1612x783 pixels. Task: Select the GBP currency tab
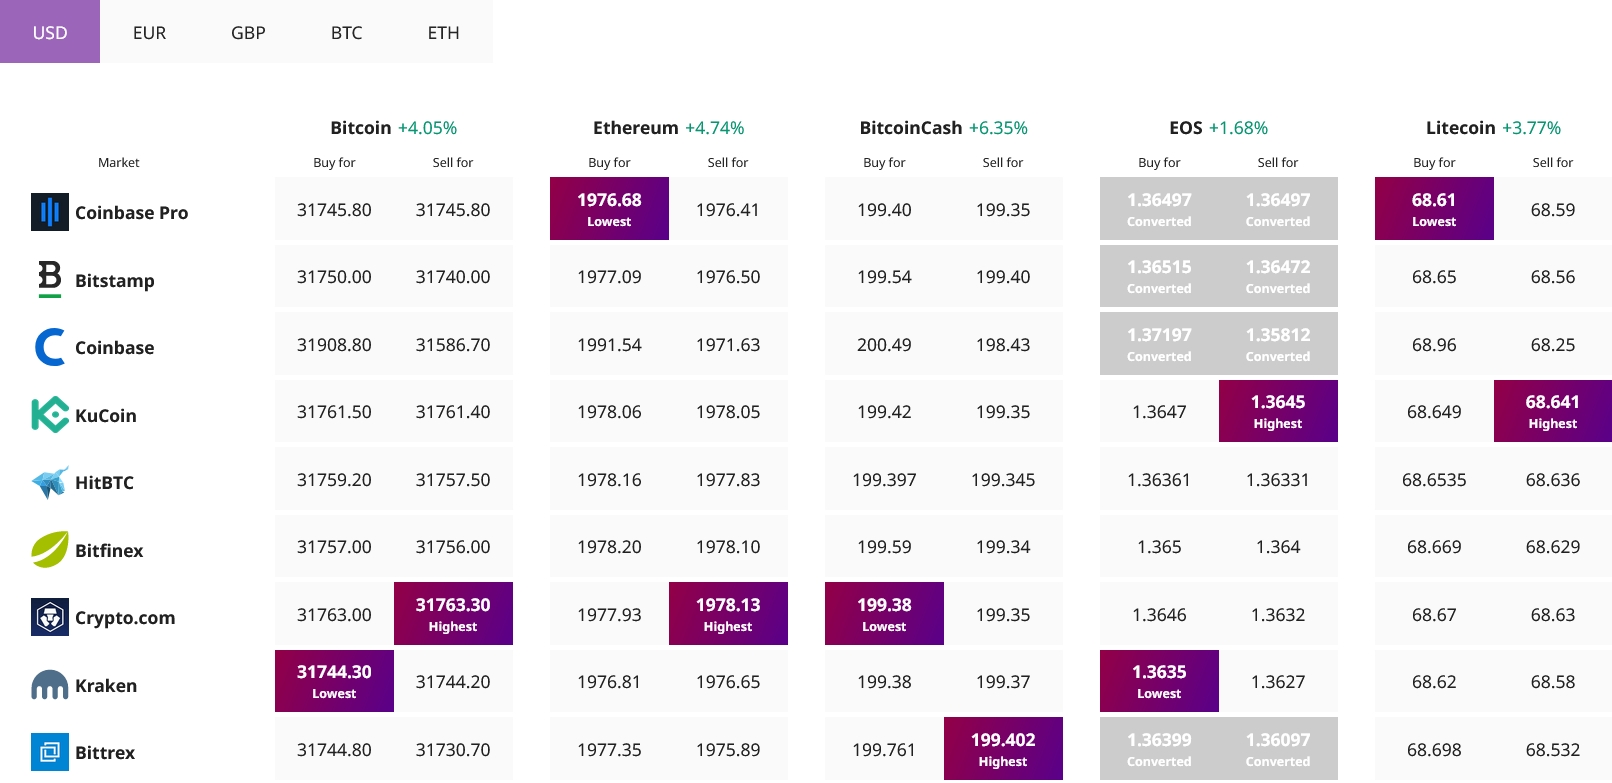pos(248,32)
